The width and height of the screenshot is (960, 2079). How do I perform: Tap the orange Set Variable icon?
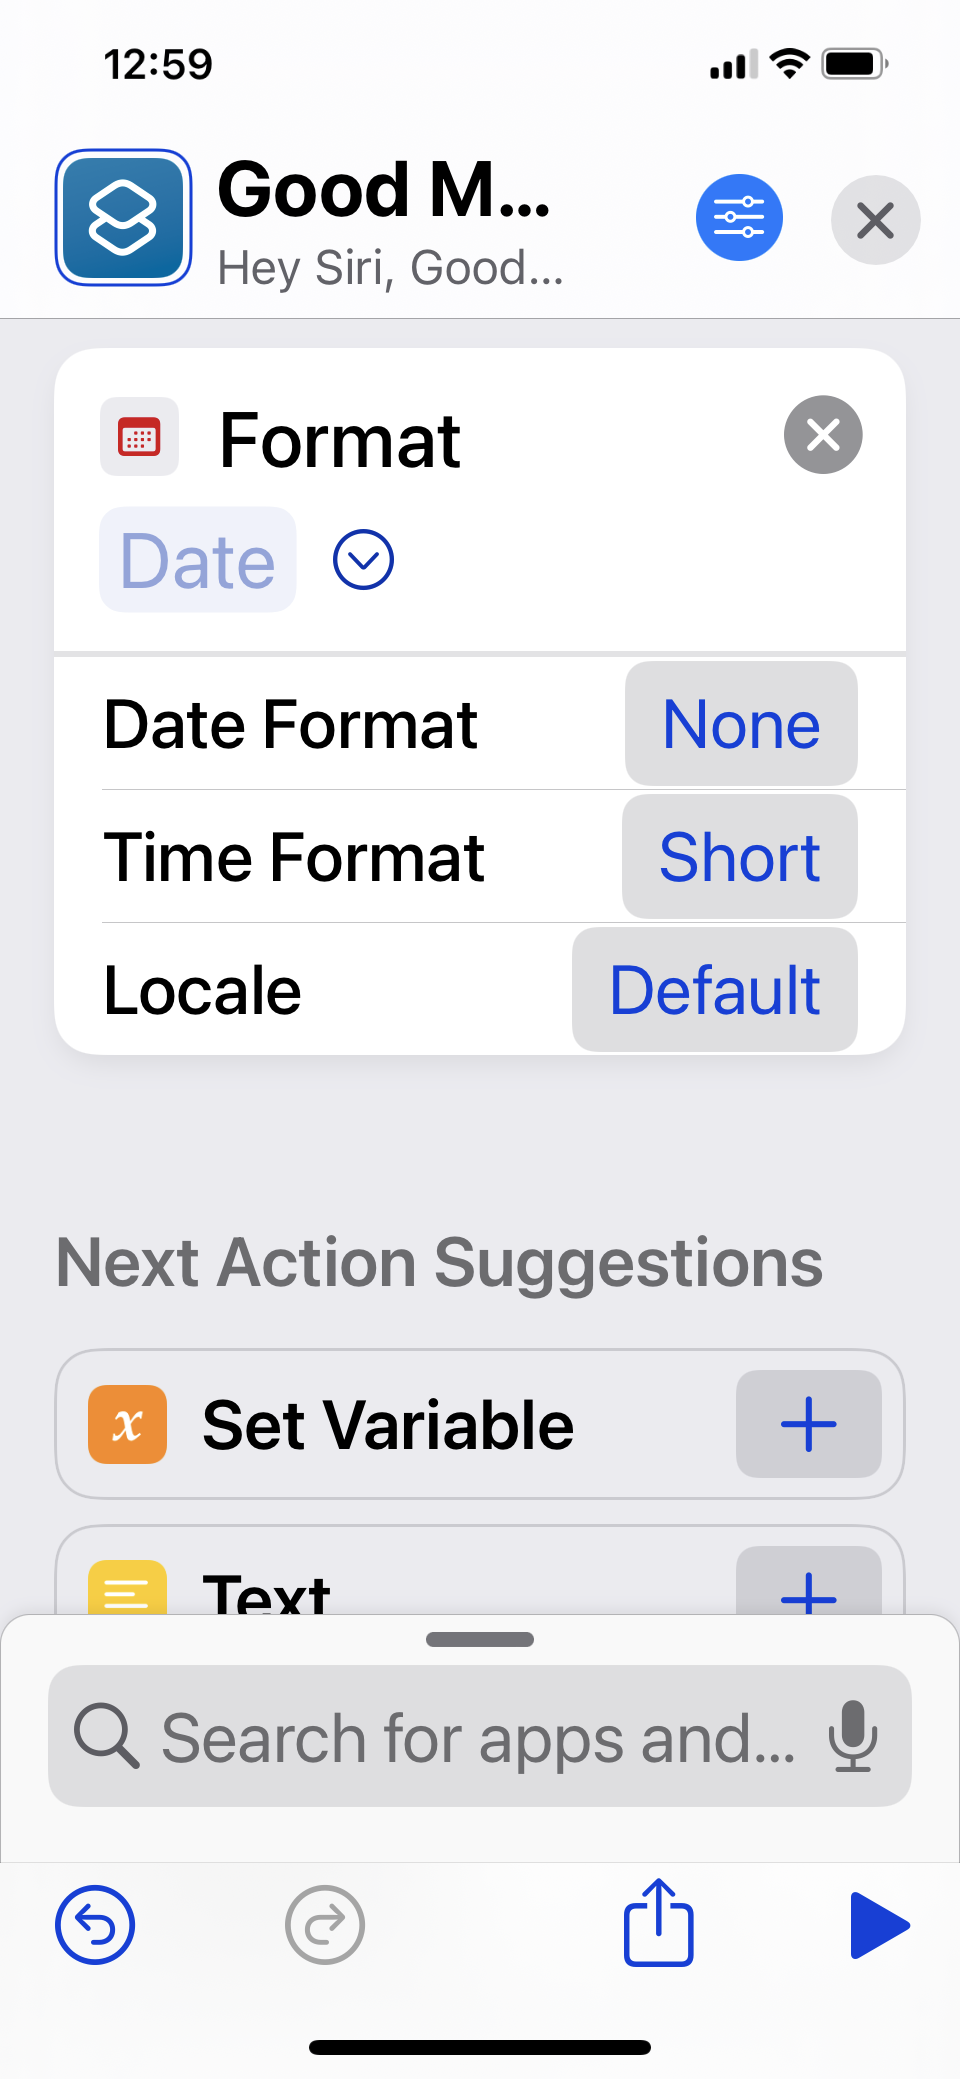click(x=128, y=1424)
